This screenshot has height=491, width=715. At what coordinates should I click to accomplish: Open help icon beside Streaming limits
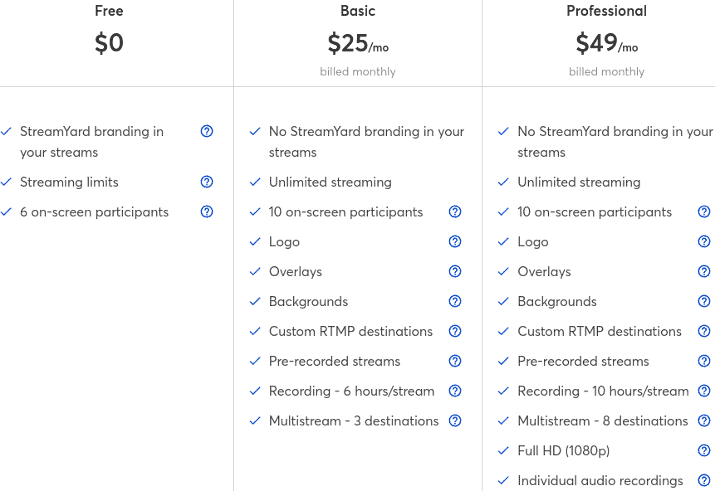(207, 182)
